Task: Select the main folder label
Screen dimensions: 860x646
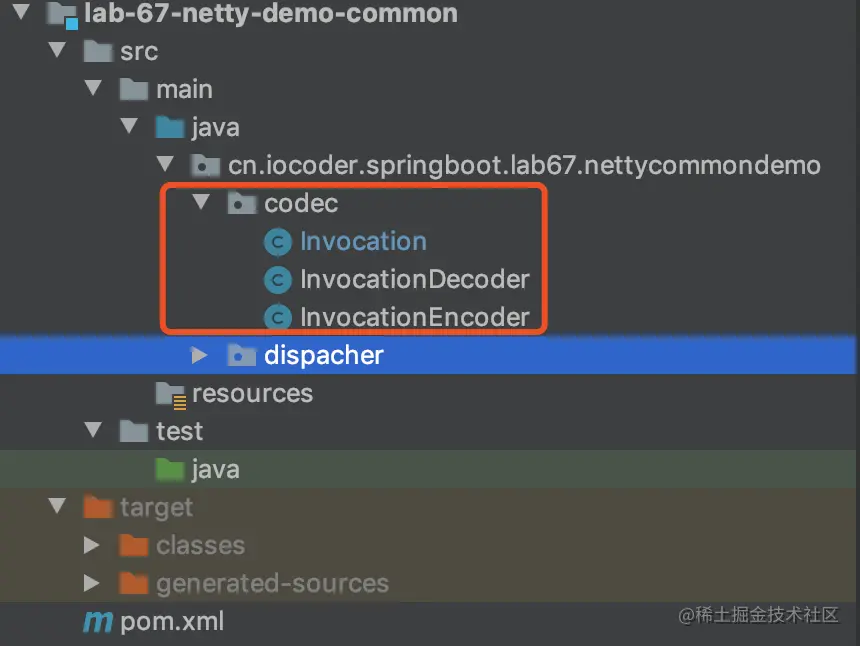Action: [x=184, y=89]
